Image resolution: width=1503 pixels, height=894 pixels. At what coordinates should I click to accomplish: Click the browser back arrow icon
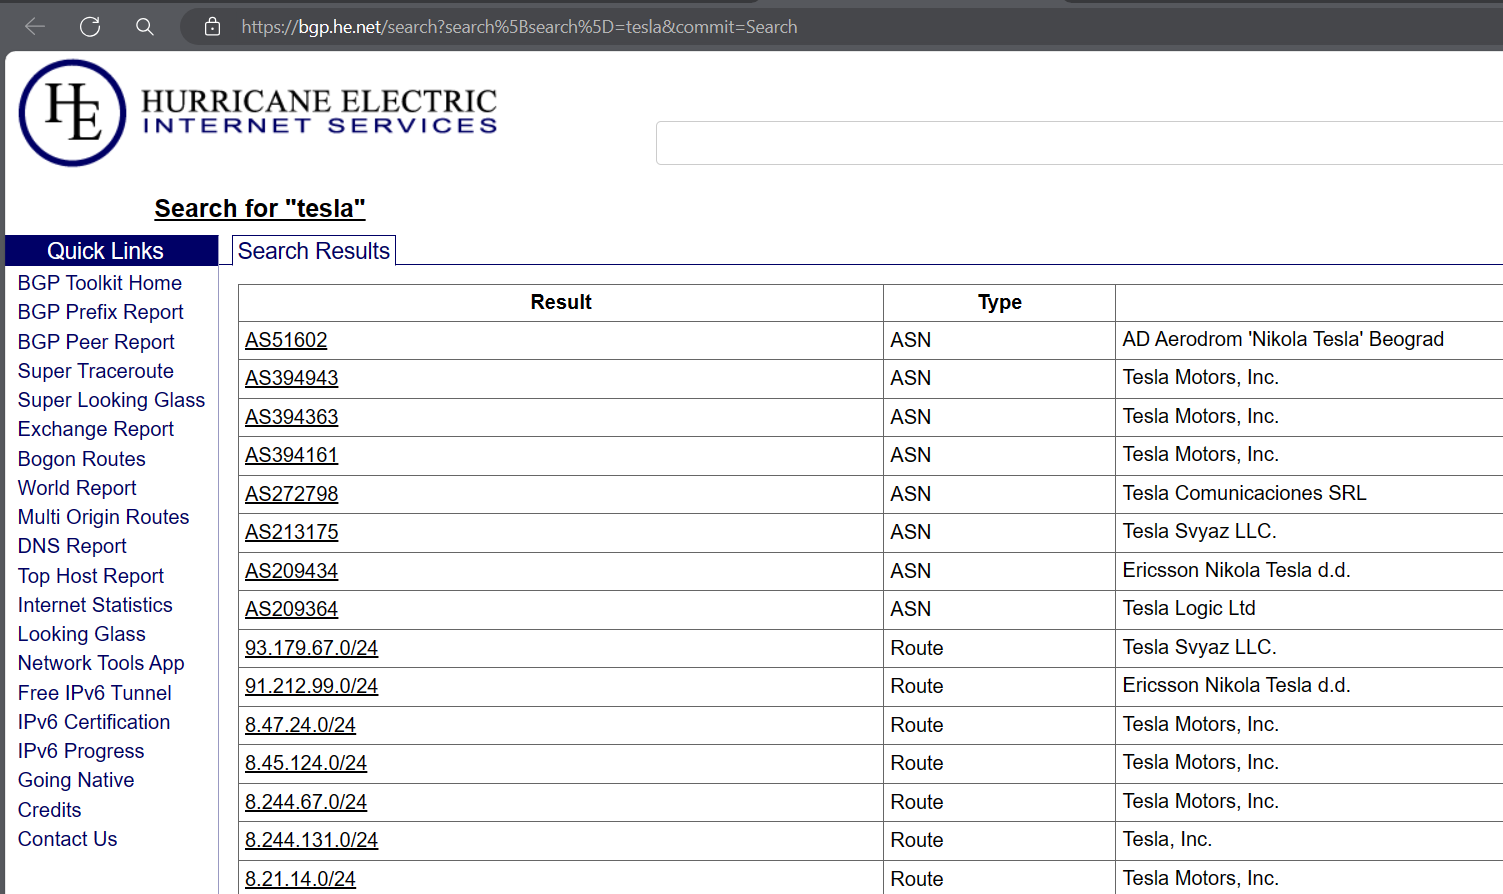(x=35, y=27)
